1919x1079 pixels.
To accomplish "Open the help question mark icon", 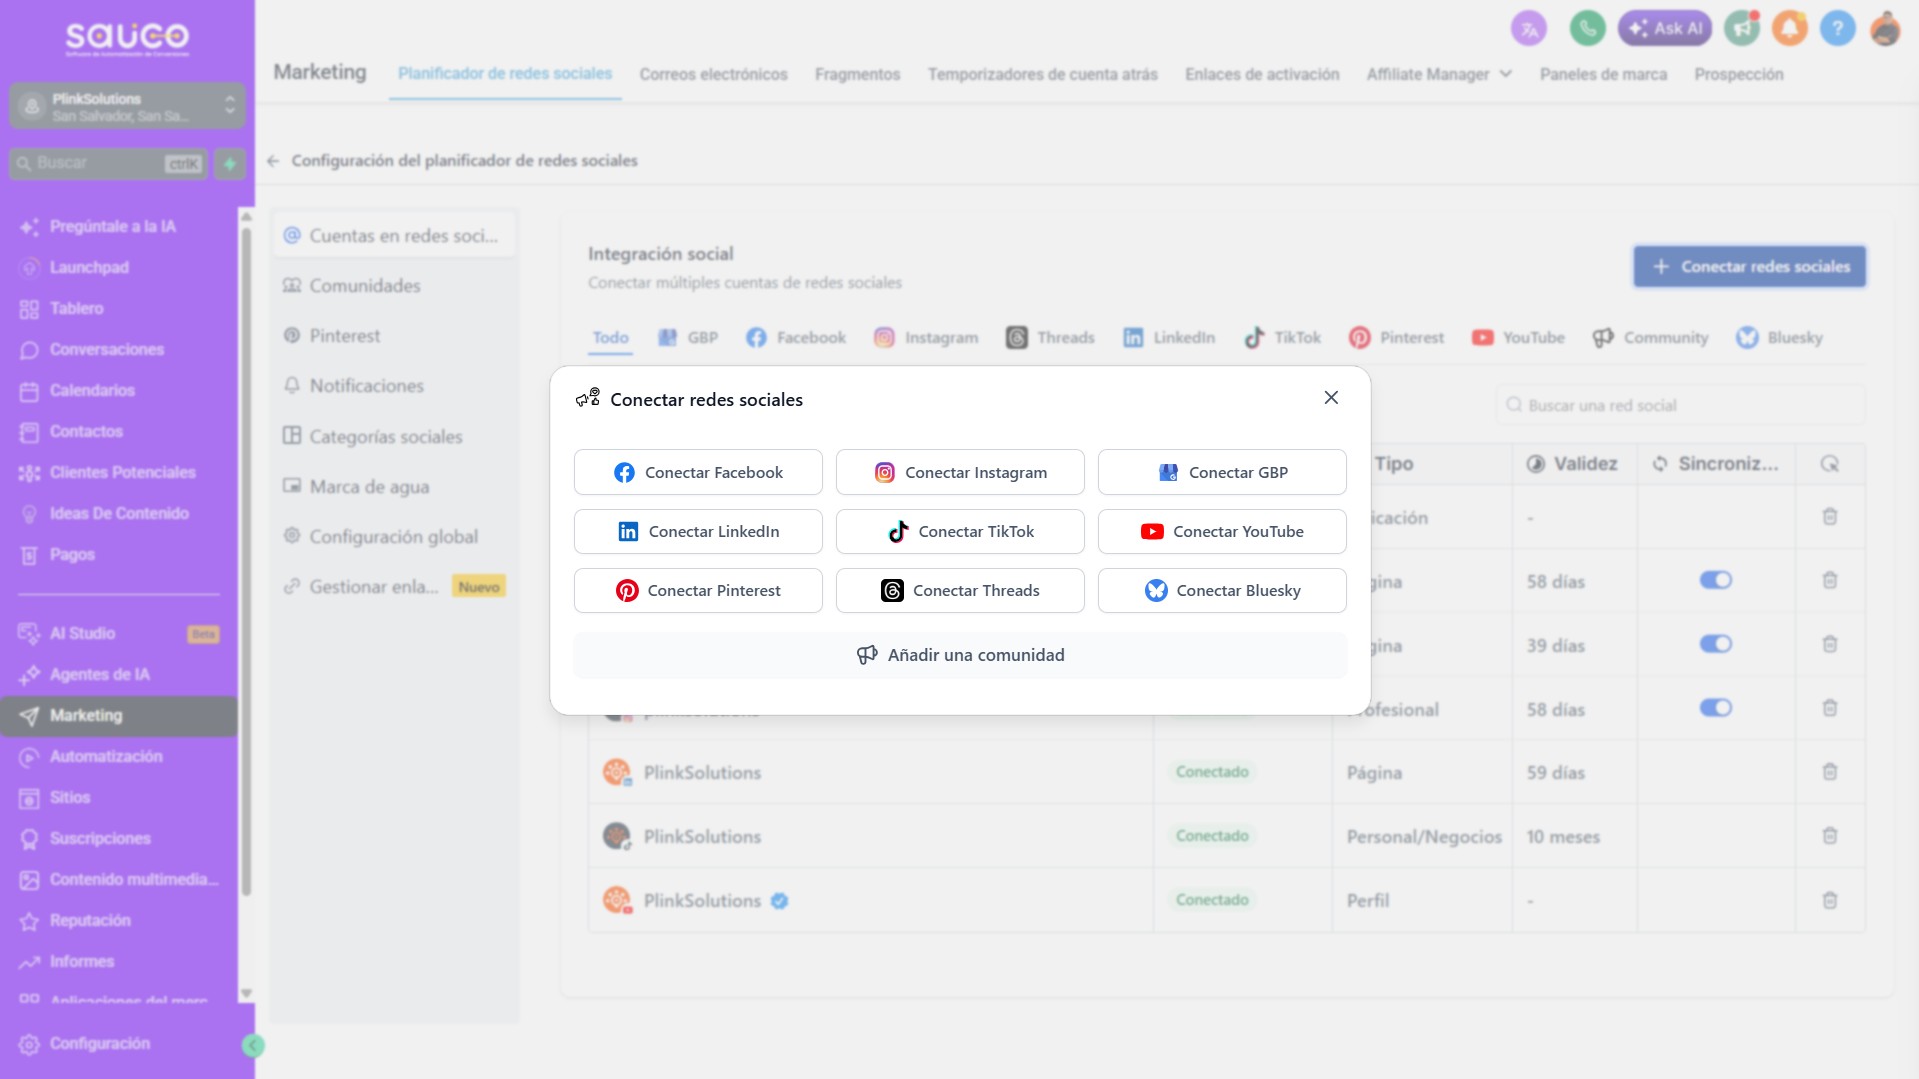I will (1838, 29).
